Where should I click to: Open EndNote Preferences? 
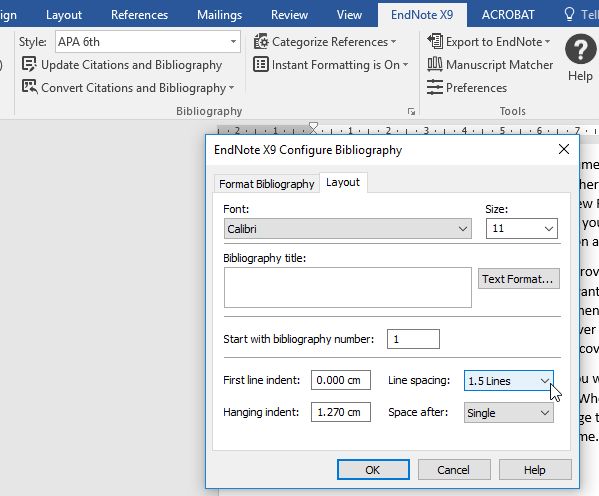point(467,88)
